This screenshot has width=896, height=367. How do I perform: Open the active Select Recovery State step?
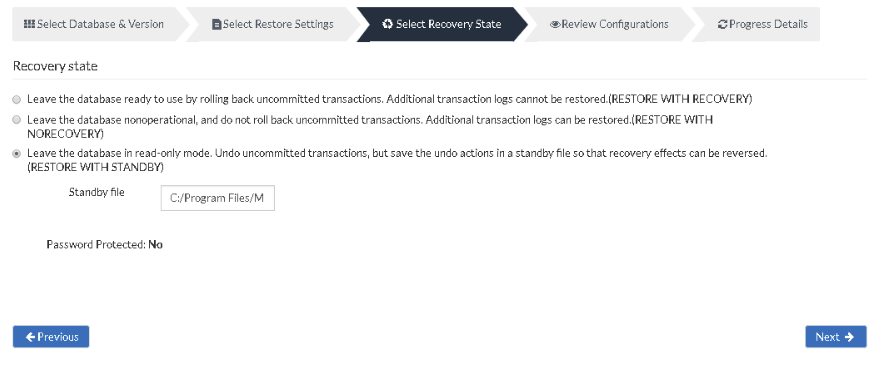coord(442,24)
